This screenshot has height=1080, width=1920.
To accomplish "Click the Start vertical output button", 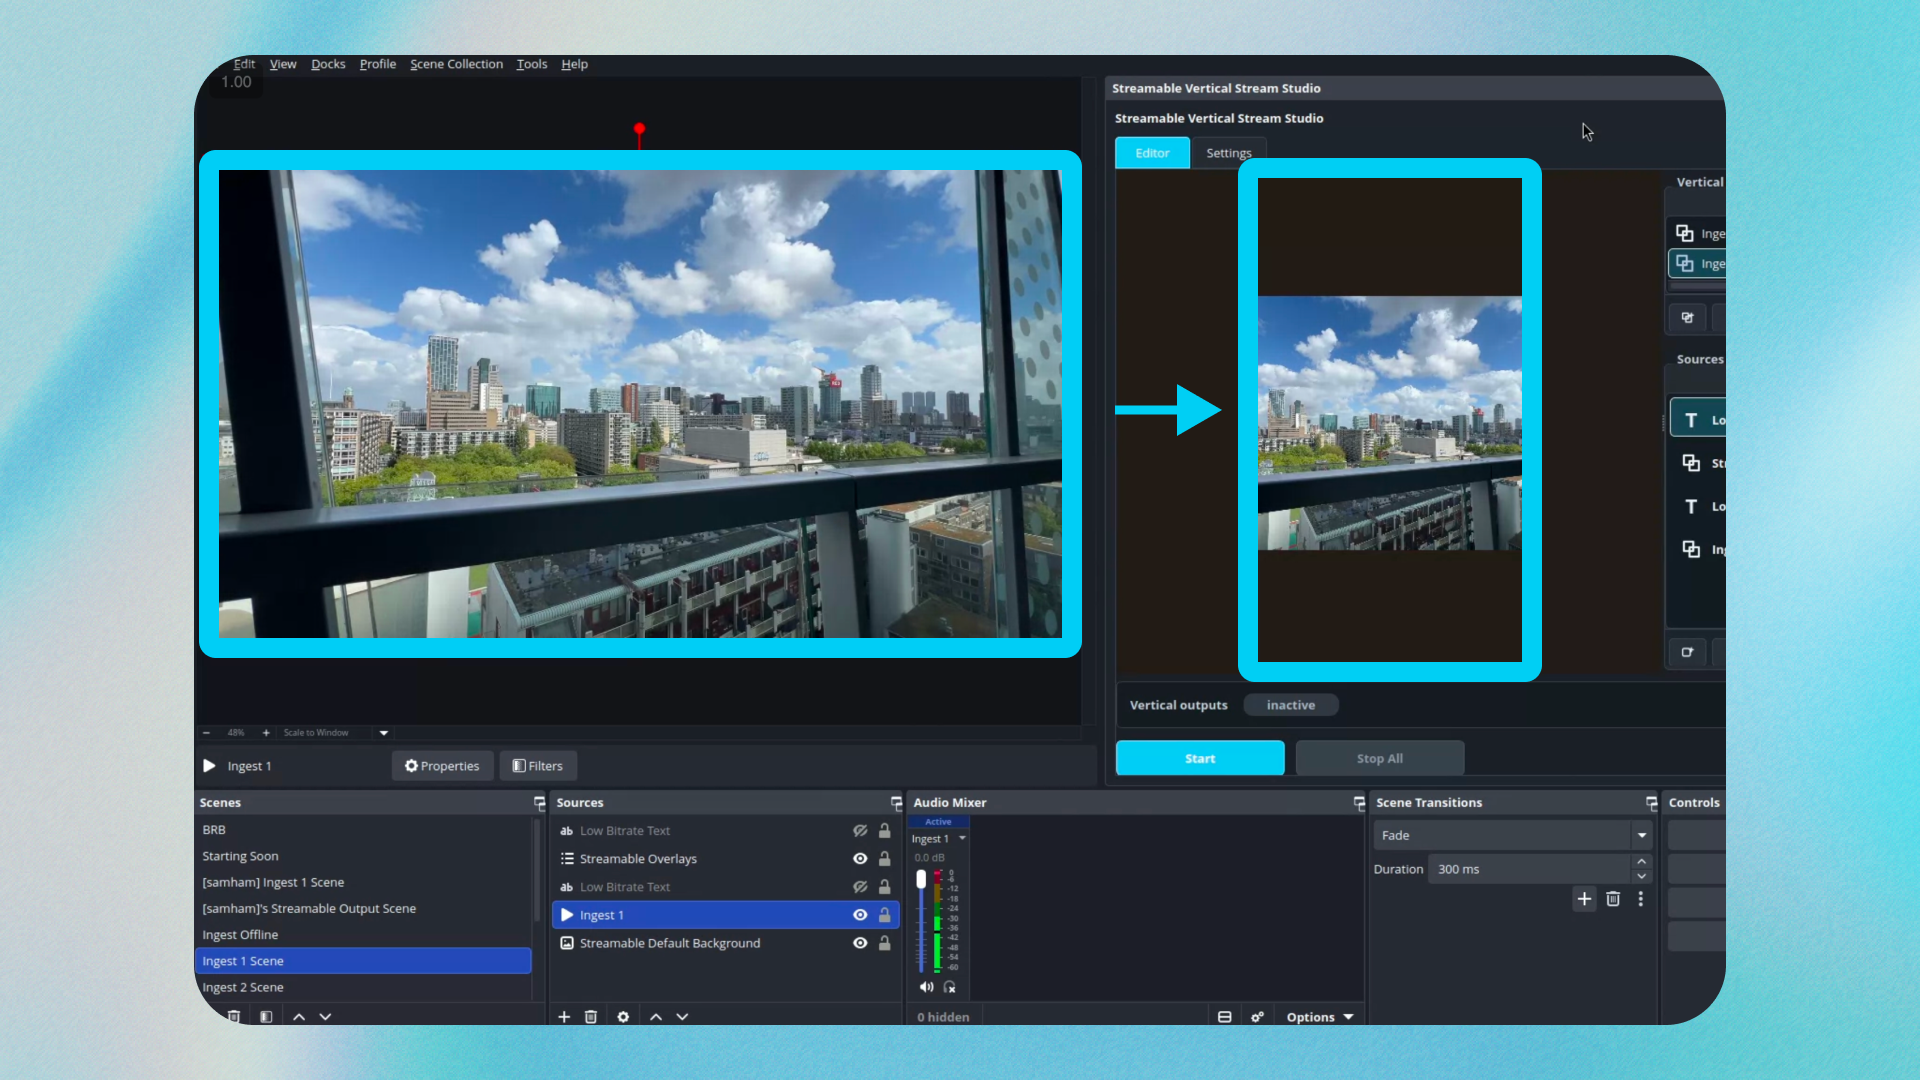I will (x=1200, y=758).
